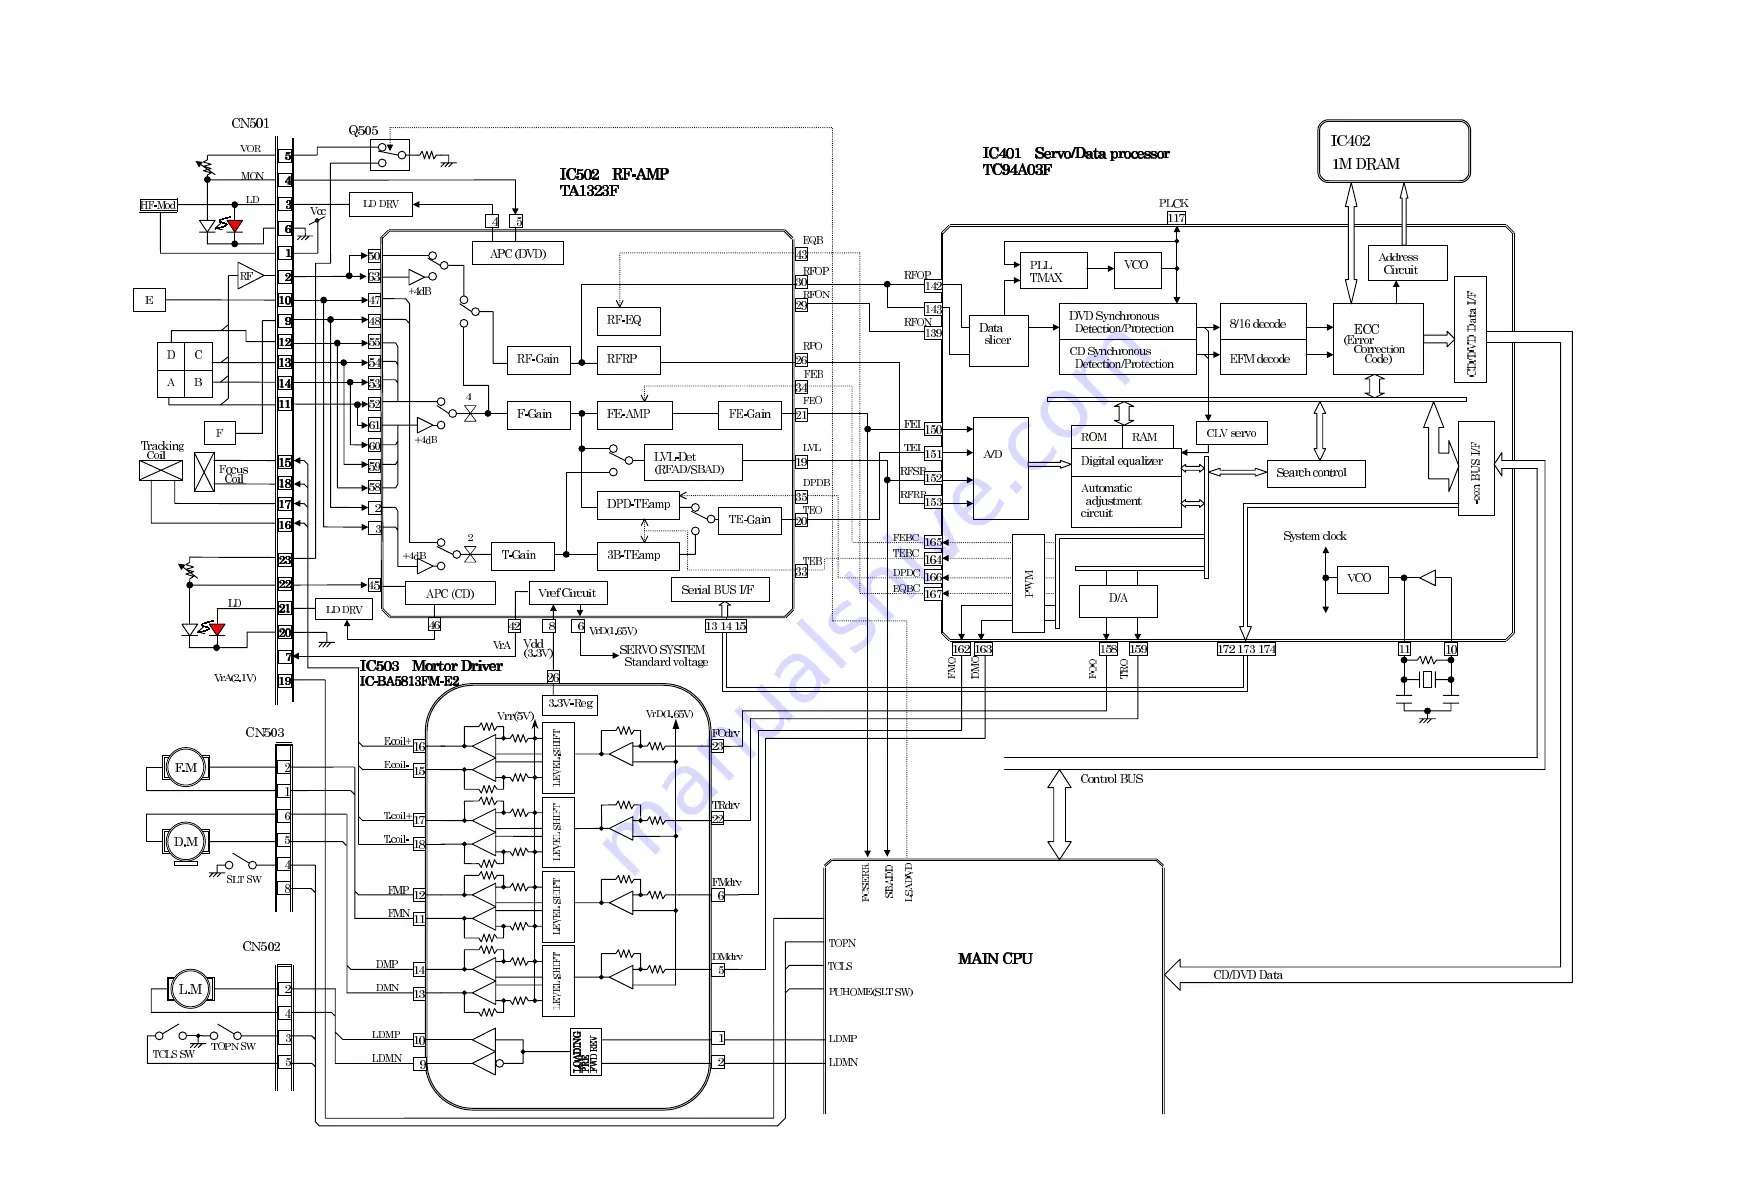Click the ECC Error Correction Code block
This screenshot has height=1191, width=1743.
[x=1378, y=339]
